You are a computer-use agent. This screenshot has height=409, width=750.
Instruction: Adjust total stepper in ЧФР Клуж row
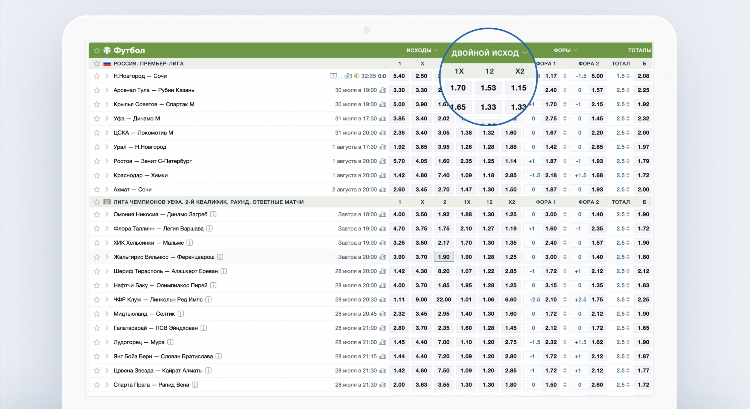point(628,299)
